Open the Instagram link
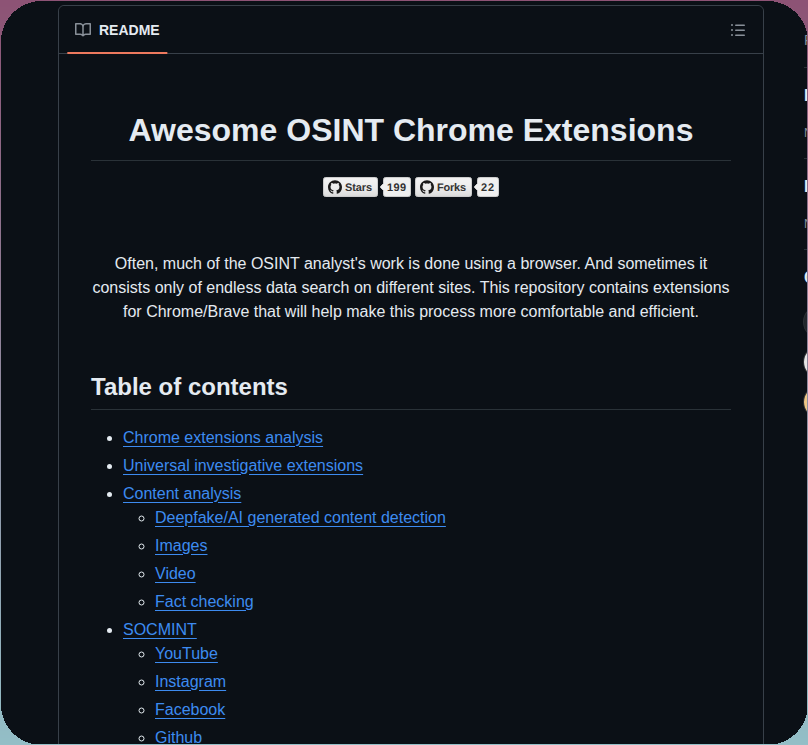Screen dimensions: 808x745 [190, 682]
